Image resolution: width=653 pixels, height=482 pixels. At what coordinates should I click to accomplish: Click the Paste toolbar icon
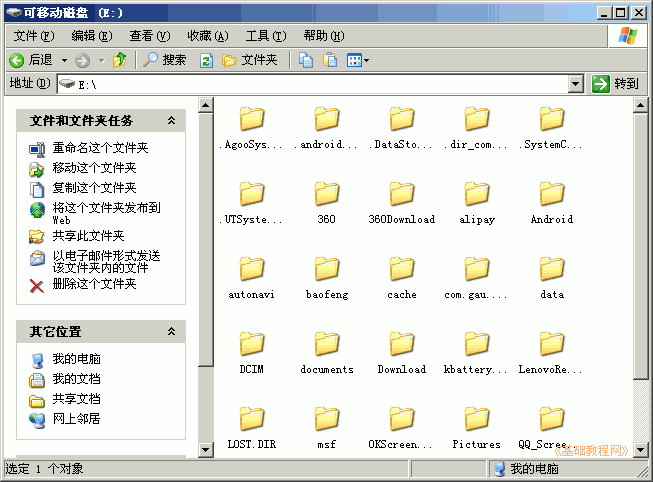click(x=330, y=60)
